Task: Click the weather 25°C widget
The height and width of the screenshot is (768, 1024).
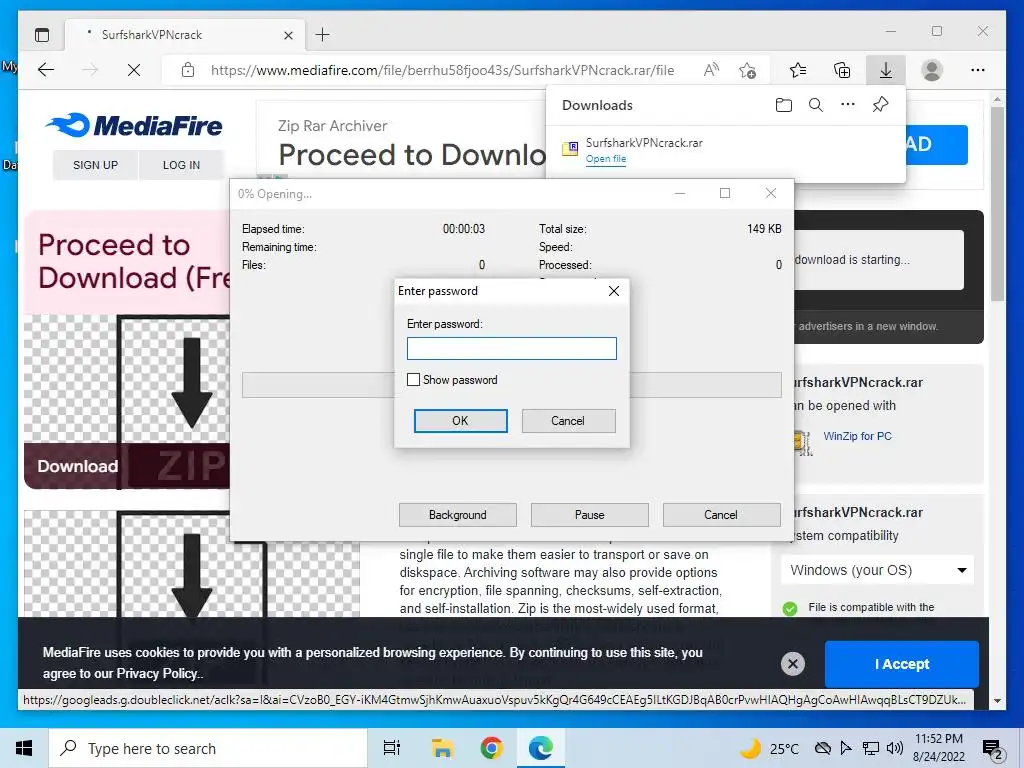Action: pos(769,748)
